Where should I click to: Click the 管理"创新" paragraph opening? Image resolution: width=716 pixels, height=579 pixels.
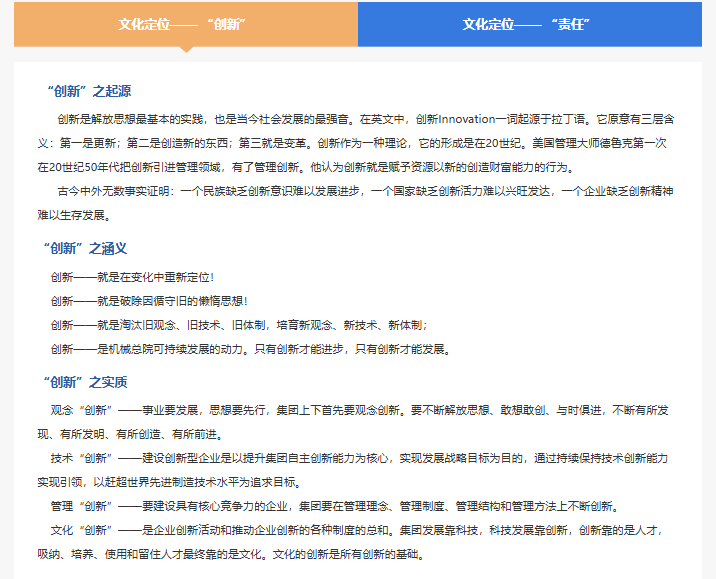click(84, 506)
